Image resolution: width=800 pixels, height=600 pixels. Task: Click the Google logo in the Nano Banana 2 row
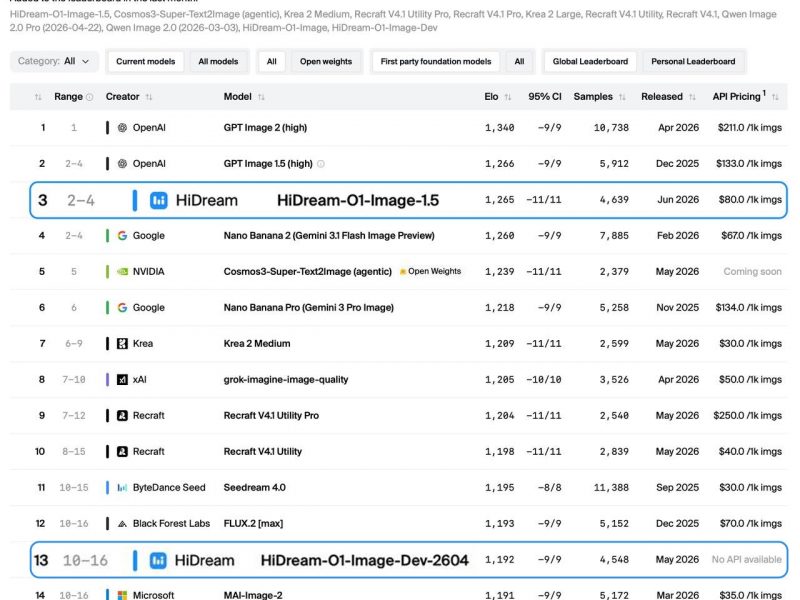point(122,236)
